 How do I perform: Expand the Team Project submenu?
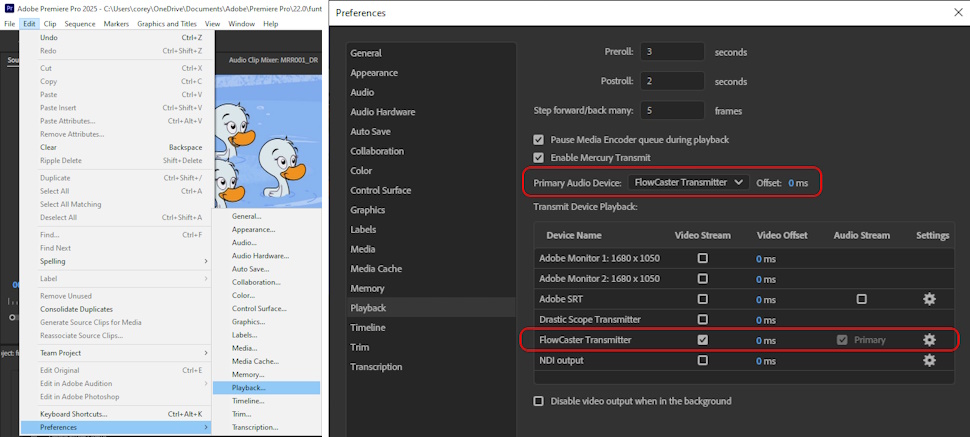pos(116,353)
